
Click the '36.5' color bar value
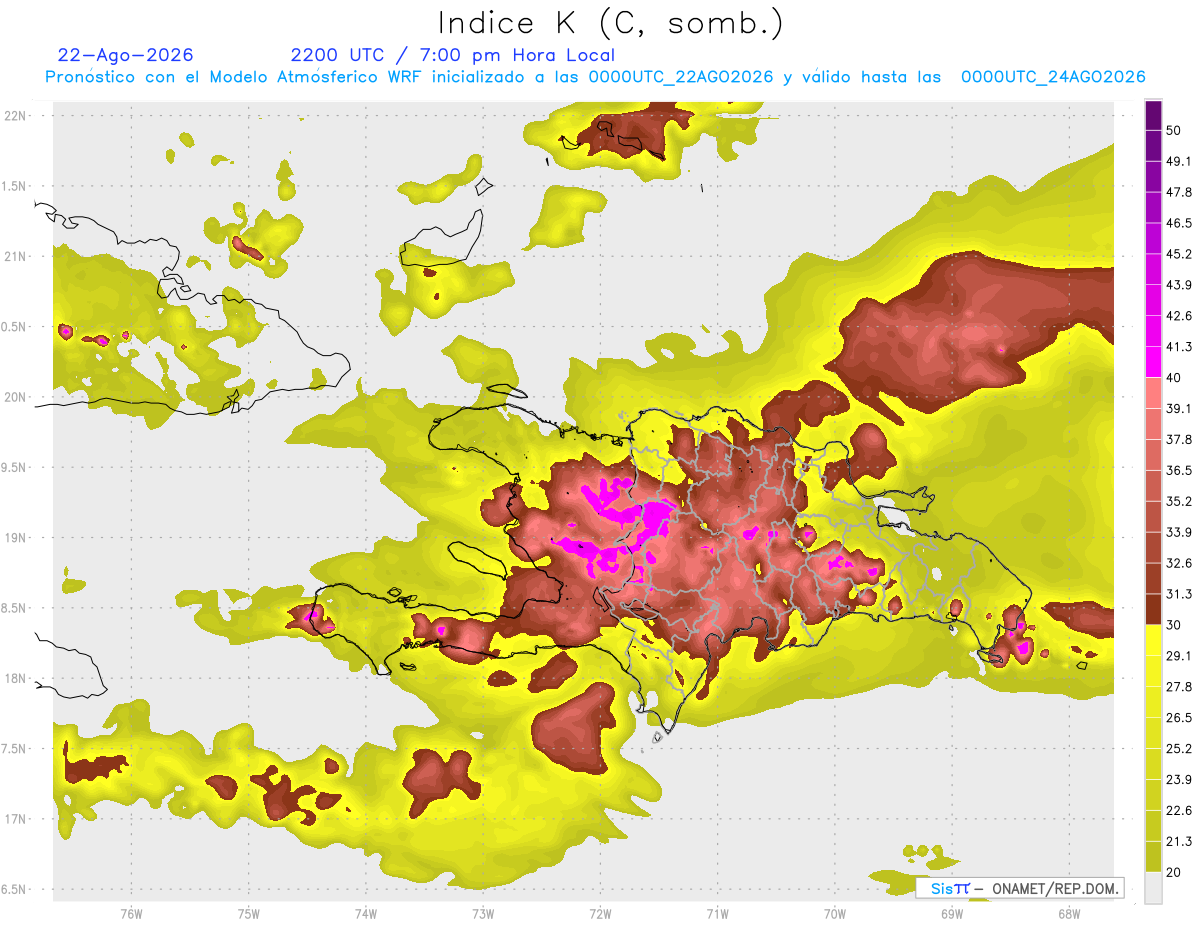pyautogui.click(x=1179, y=470)
